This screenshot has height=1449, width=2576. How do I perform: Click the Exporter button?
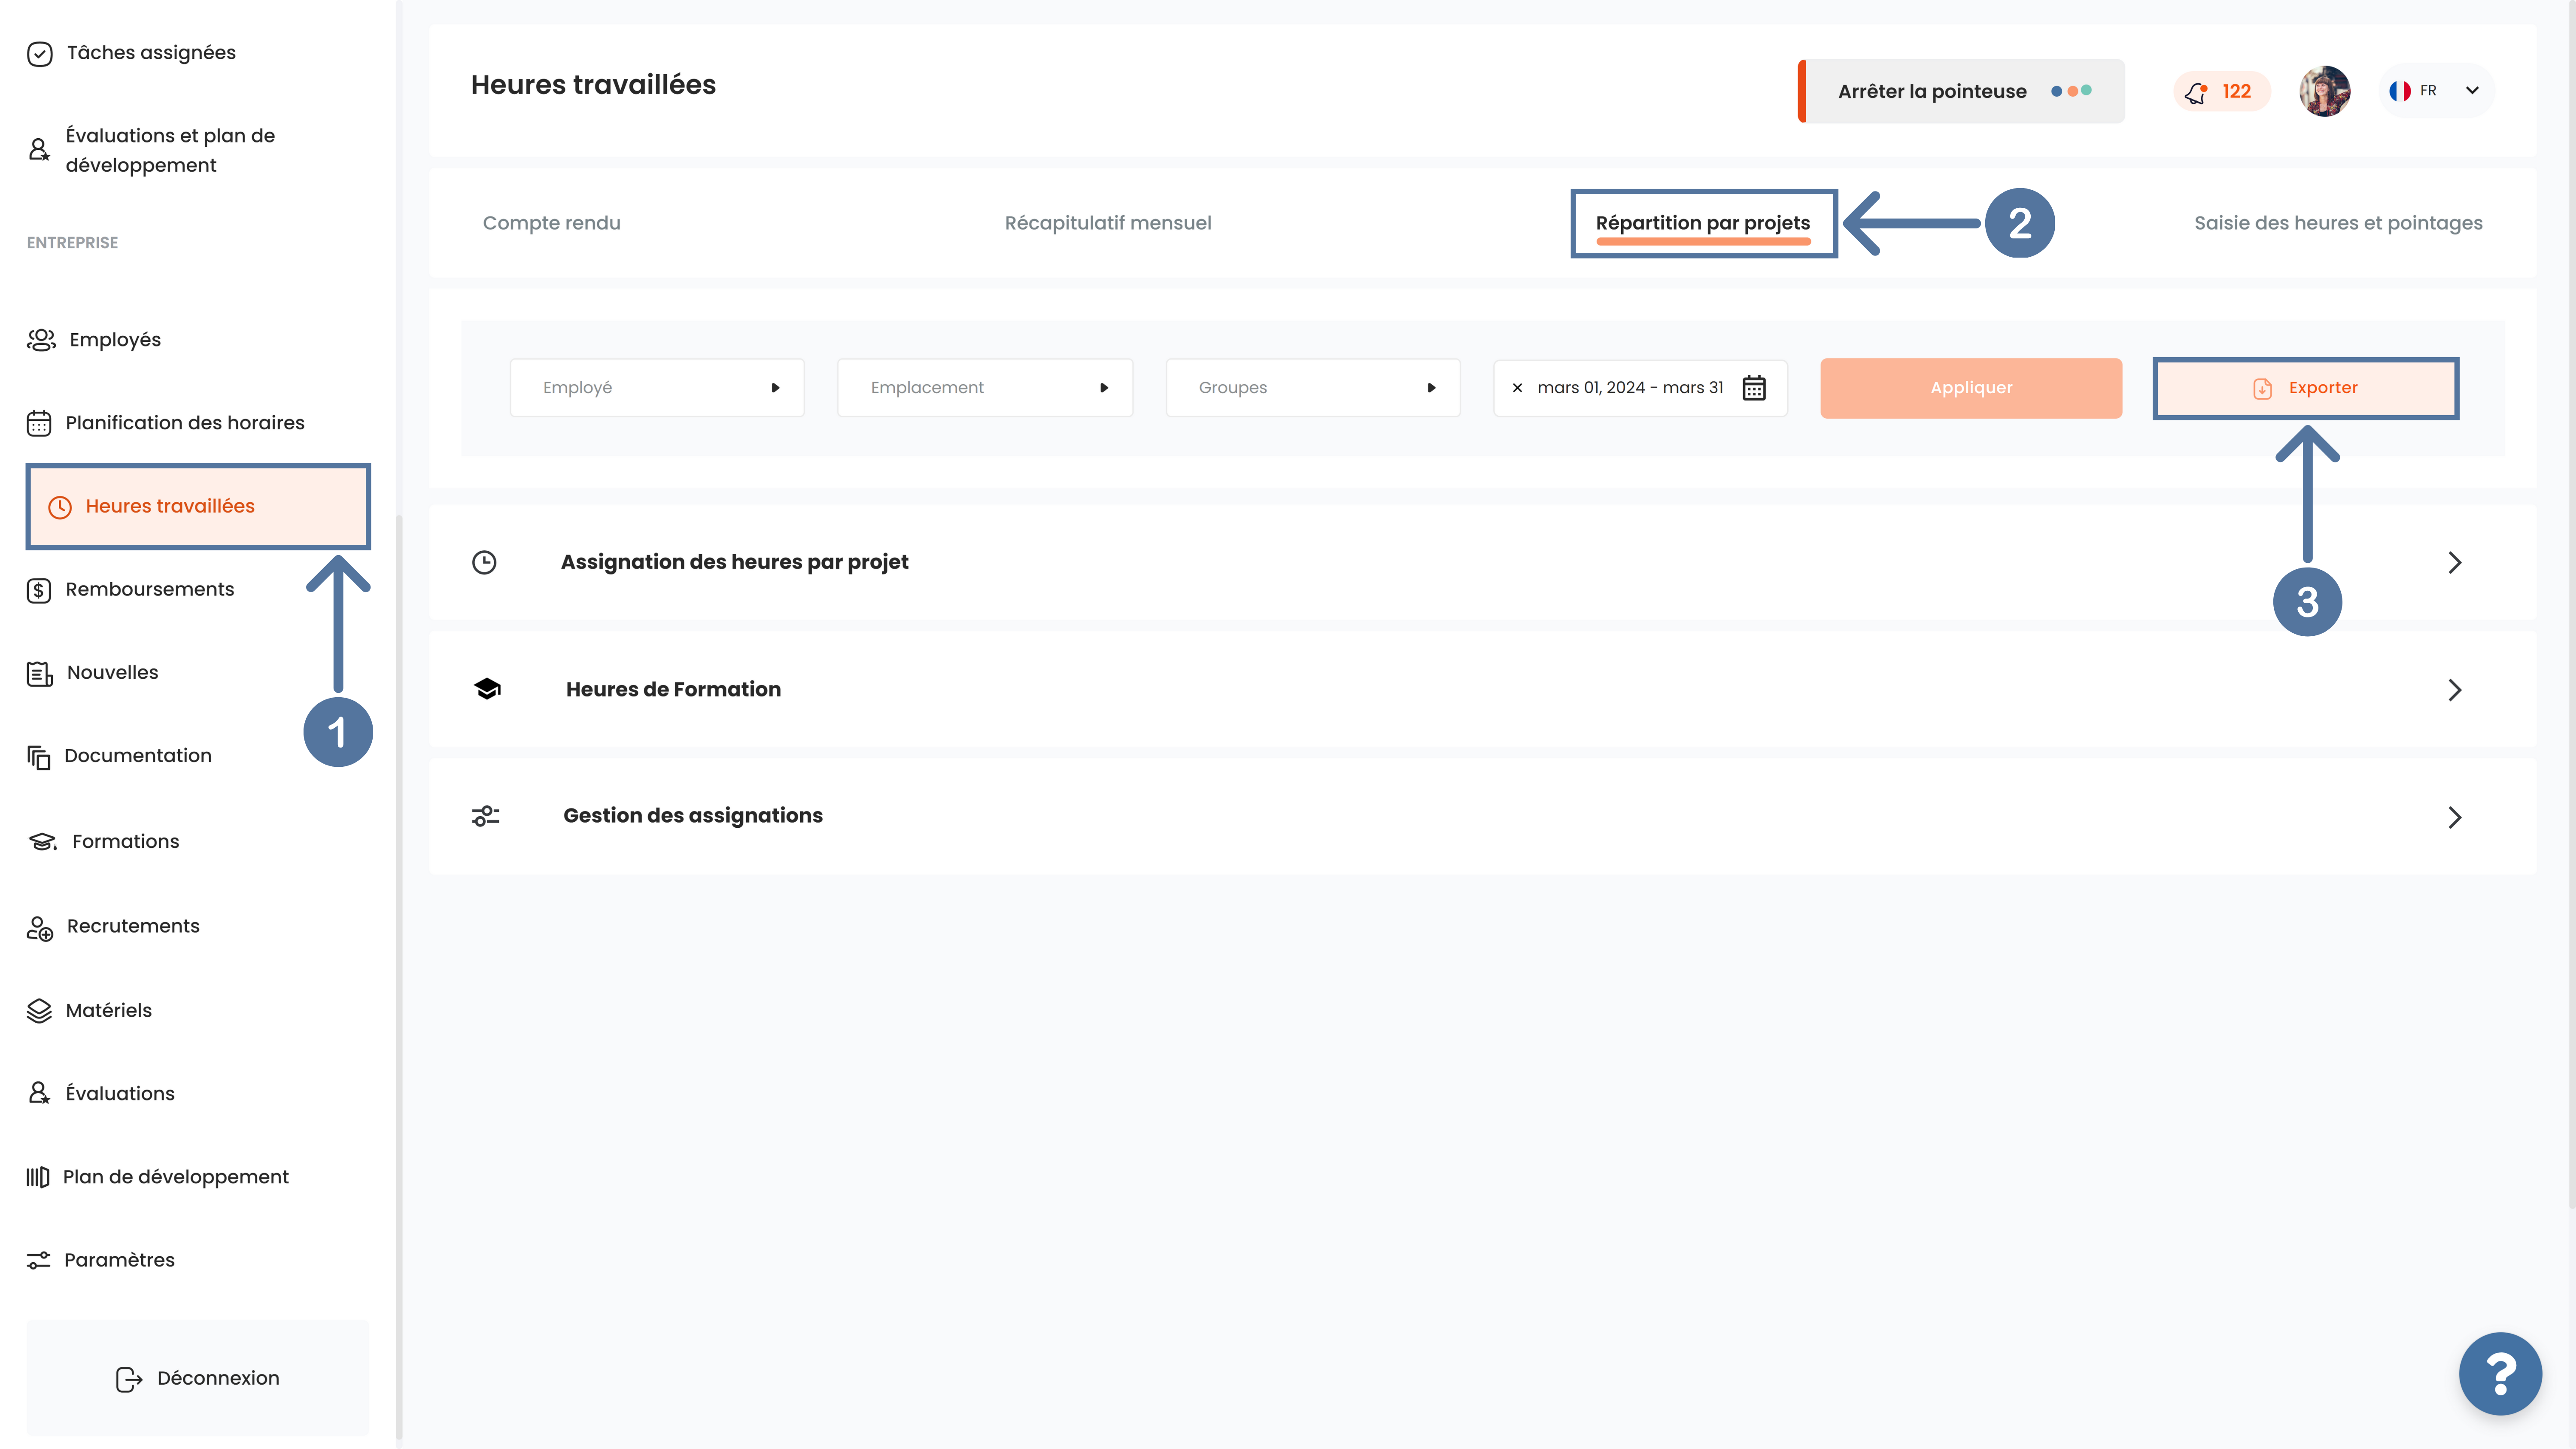[x=2306, y=388]
